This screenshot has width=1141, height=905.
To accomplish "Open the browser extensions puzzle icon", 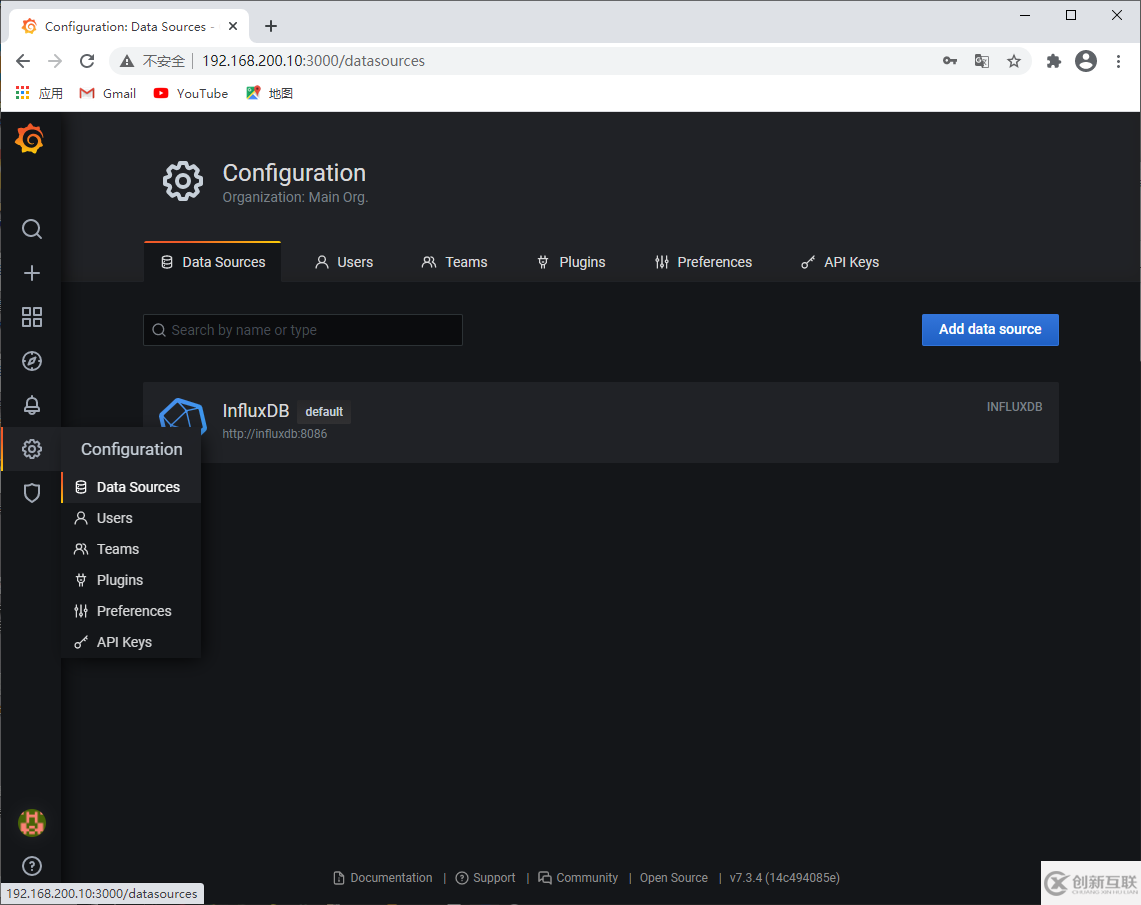I will coord(1054,61).
